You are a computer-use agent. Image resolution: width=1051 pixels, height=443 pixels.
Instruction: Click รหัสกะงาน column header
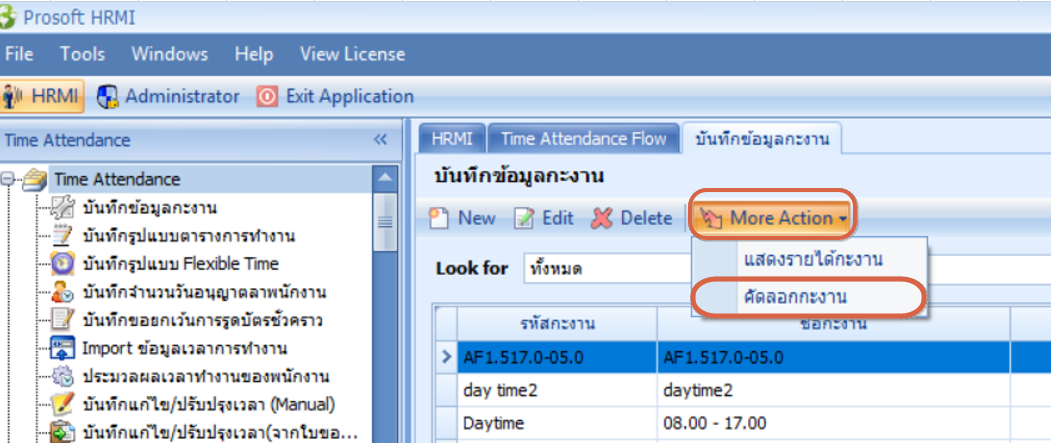(x=558, y=324)
